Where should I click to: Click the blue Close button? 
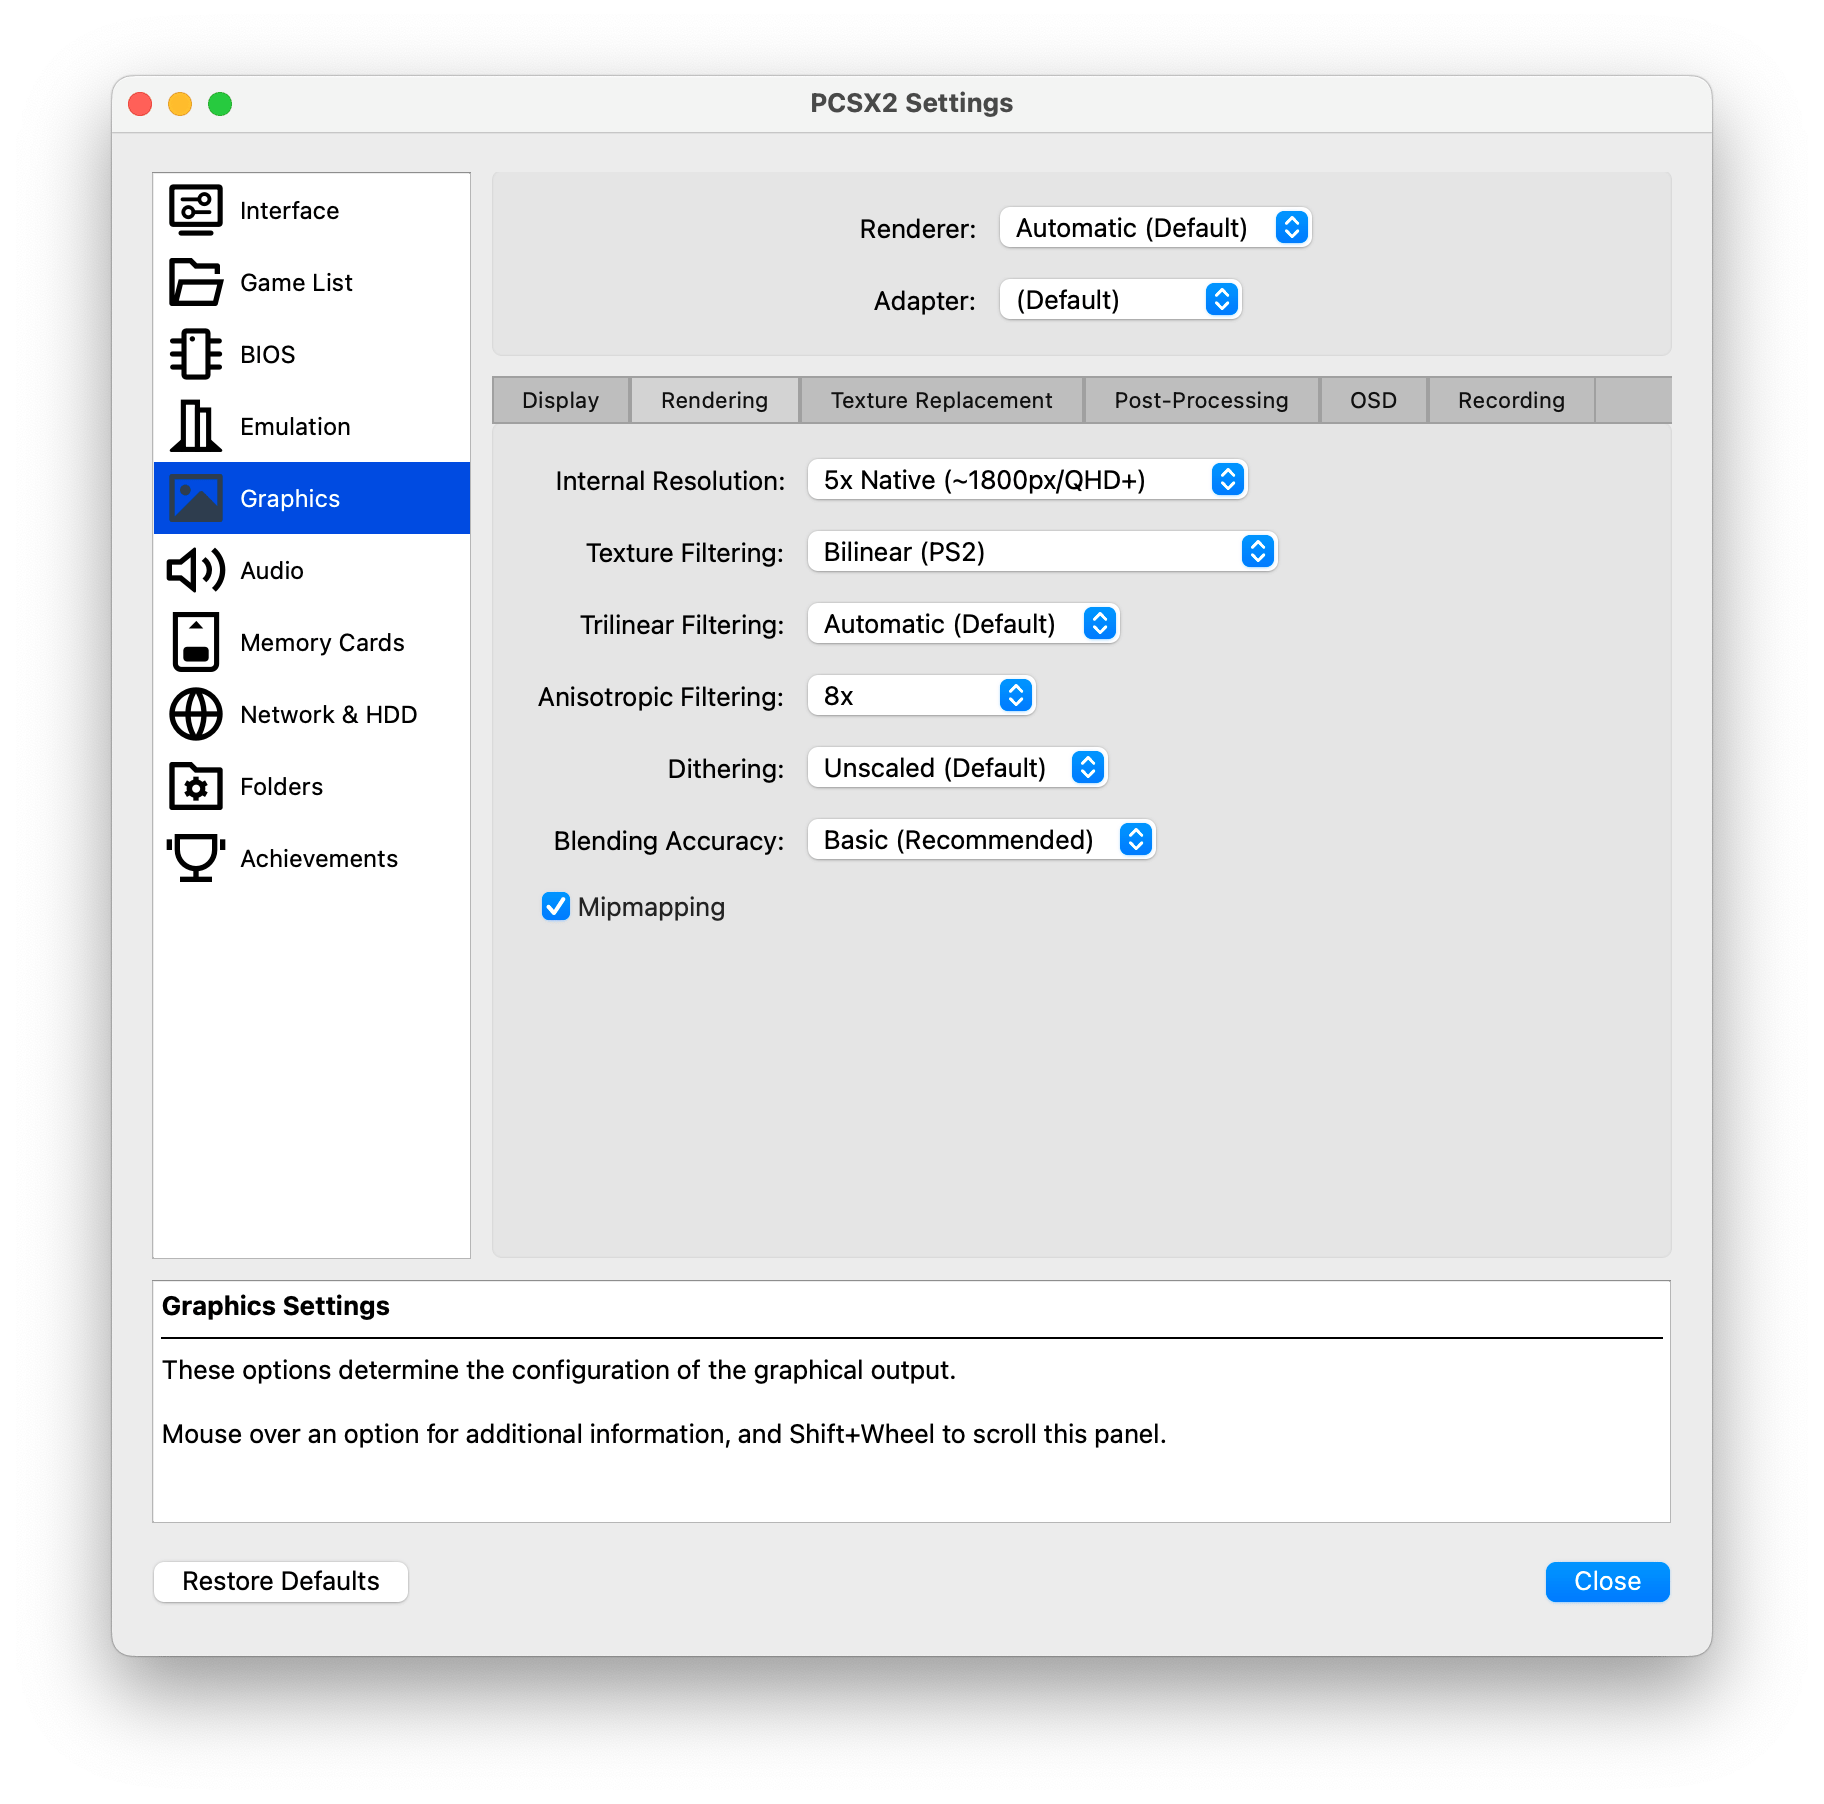tap(1608, 1581)
